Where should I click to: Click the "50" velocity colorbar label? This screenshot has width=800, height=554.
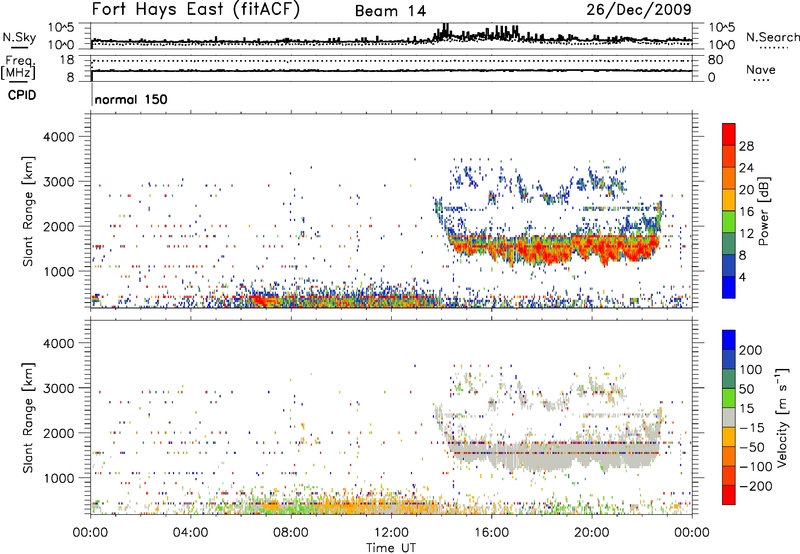746,389
